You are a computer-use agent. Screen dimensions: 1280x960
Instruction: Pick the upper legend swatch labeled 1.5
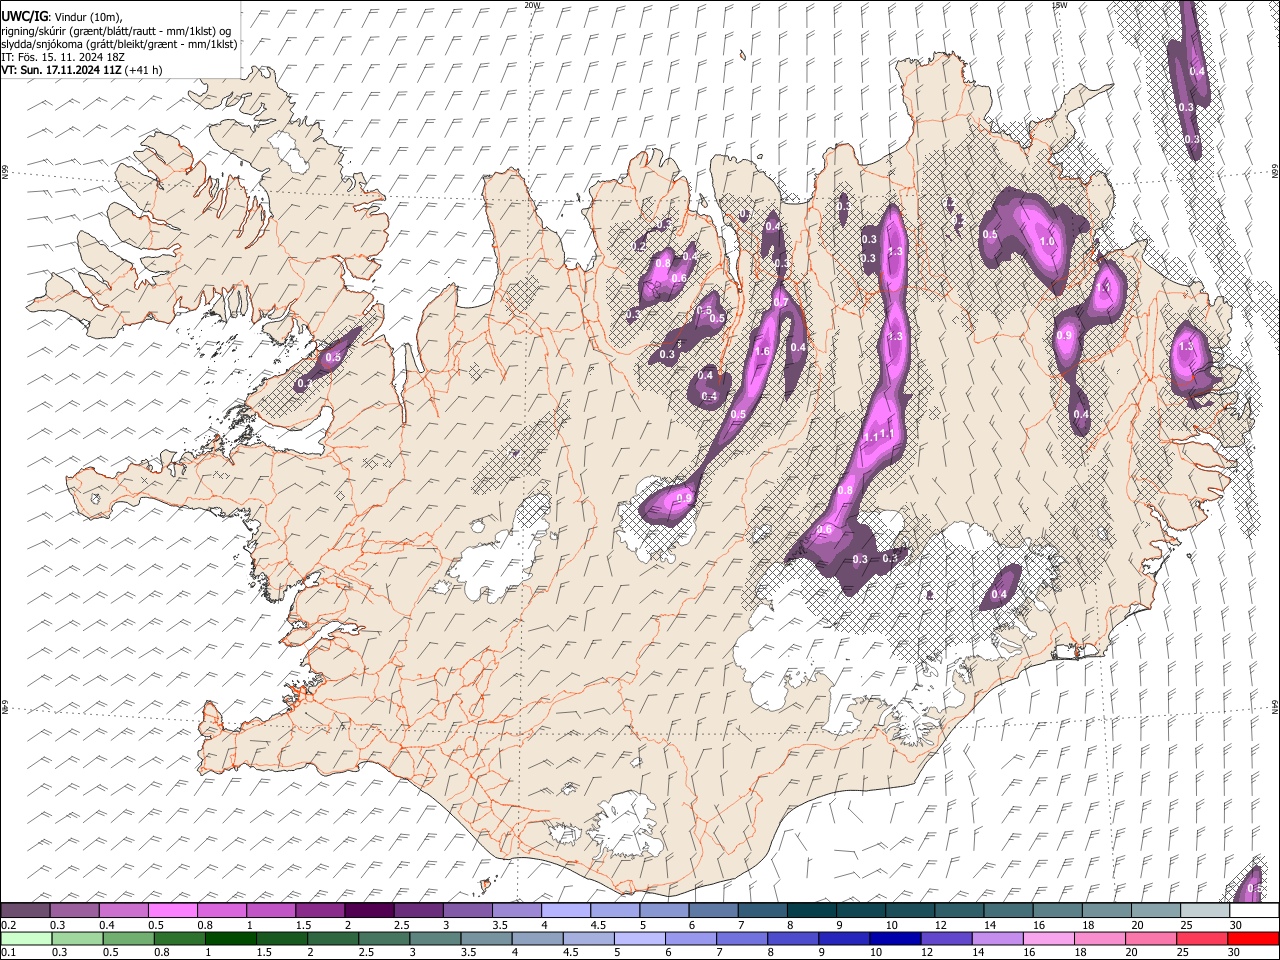pyautogui.click(x=319, y=910)
